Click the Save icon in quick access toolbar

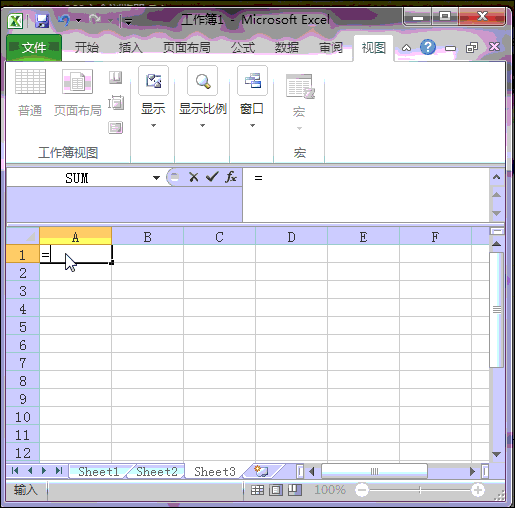(x=42, y=21)
